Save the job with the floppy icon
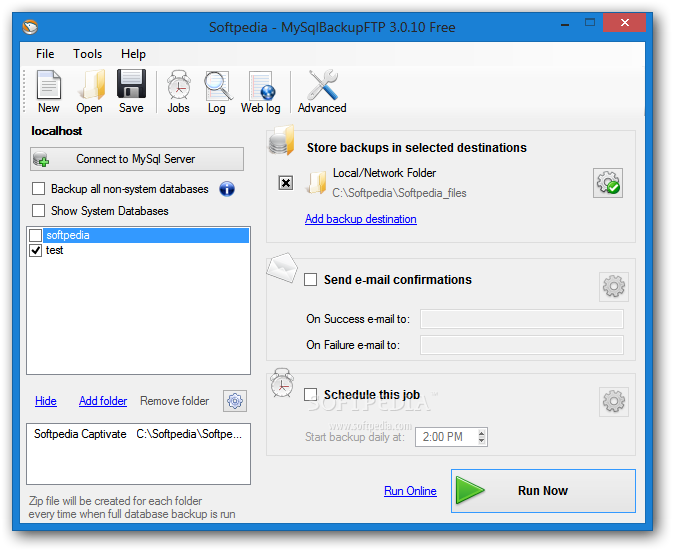The image size is (673, 551). pos(131,91)
